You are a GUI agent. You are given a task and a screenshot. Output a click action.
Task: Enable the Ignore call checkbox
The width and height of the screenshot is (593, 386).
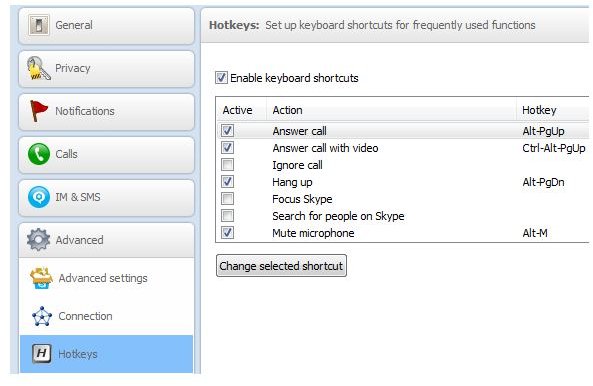[x=227, y=165]
